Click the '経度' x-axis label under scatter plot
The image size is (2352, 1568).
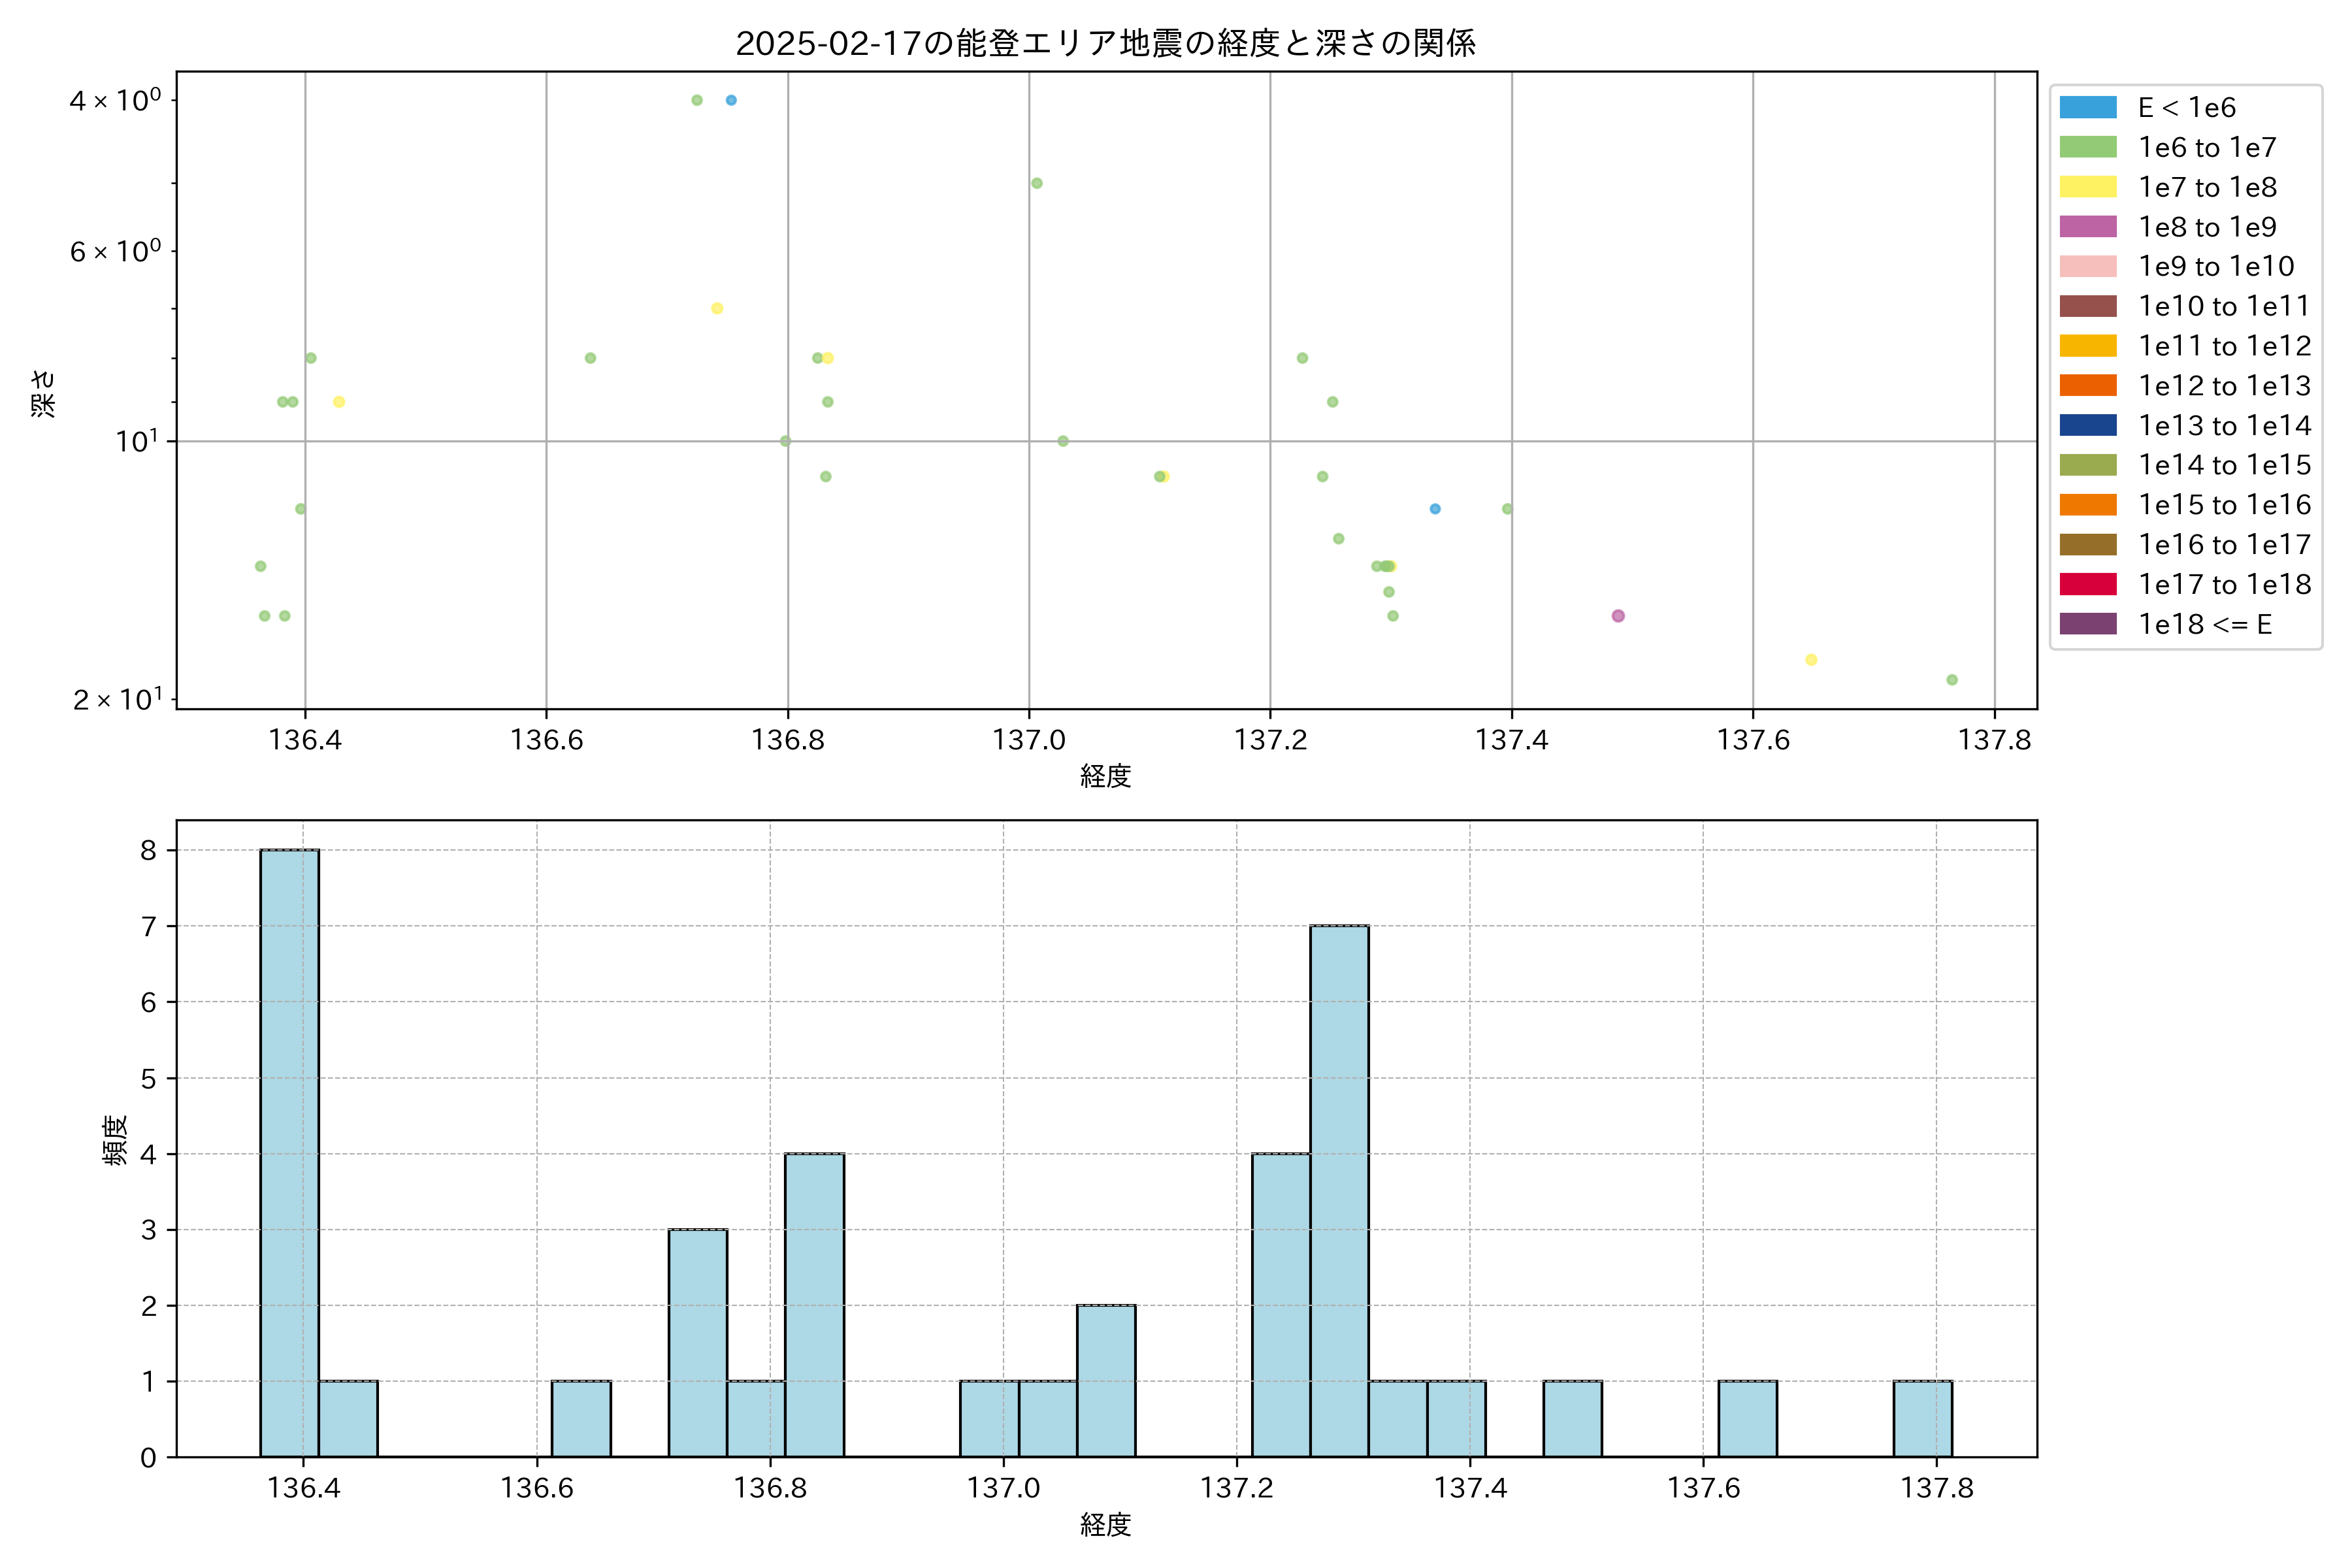pyautogui.click(x=1105, y=776)
